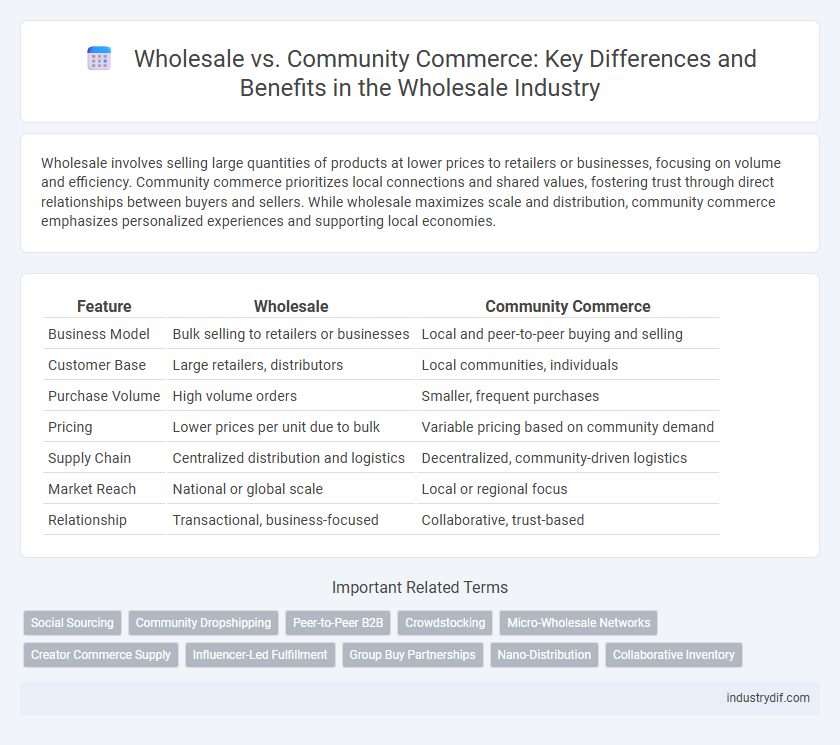
Task: Click 'Local or regional focus' cell
Action: tap(568, 490)
